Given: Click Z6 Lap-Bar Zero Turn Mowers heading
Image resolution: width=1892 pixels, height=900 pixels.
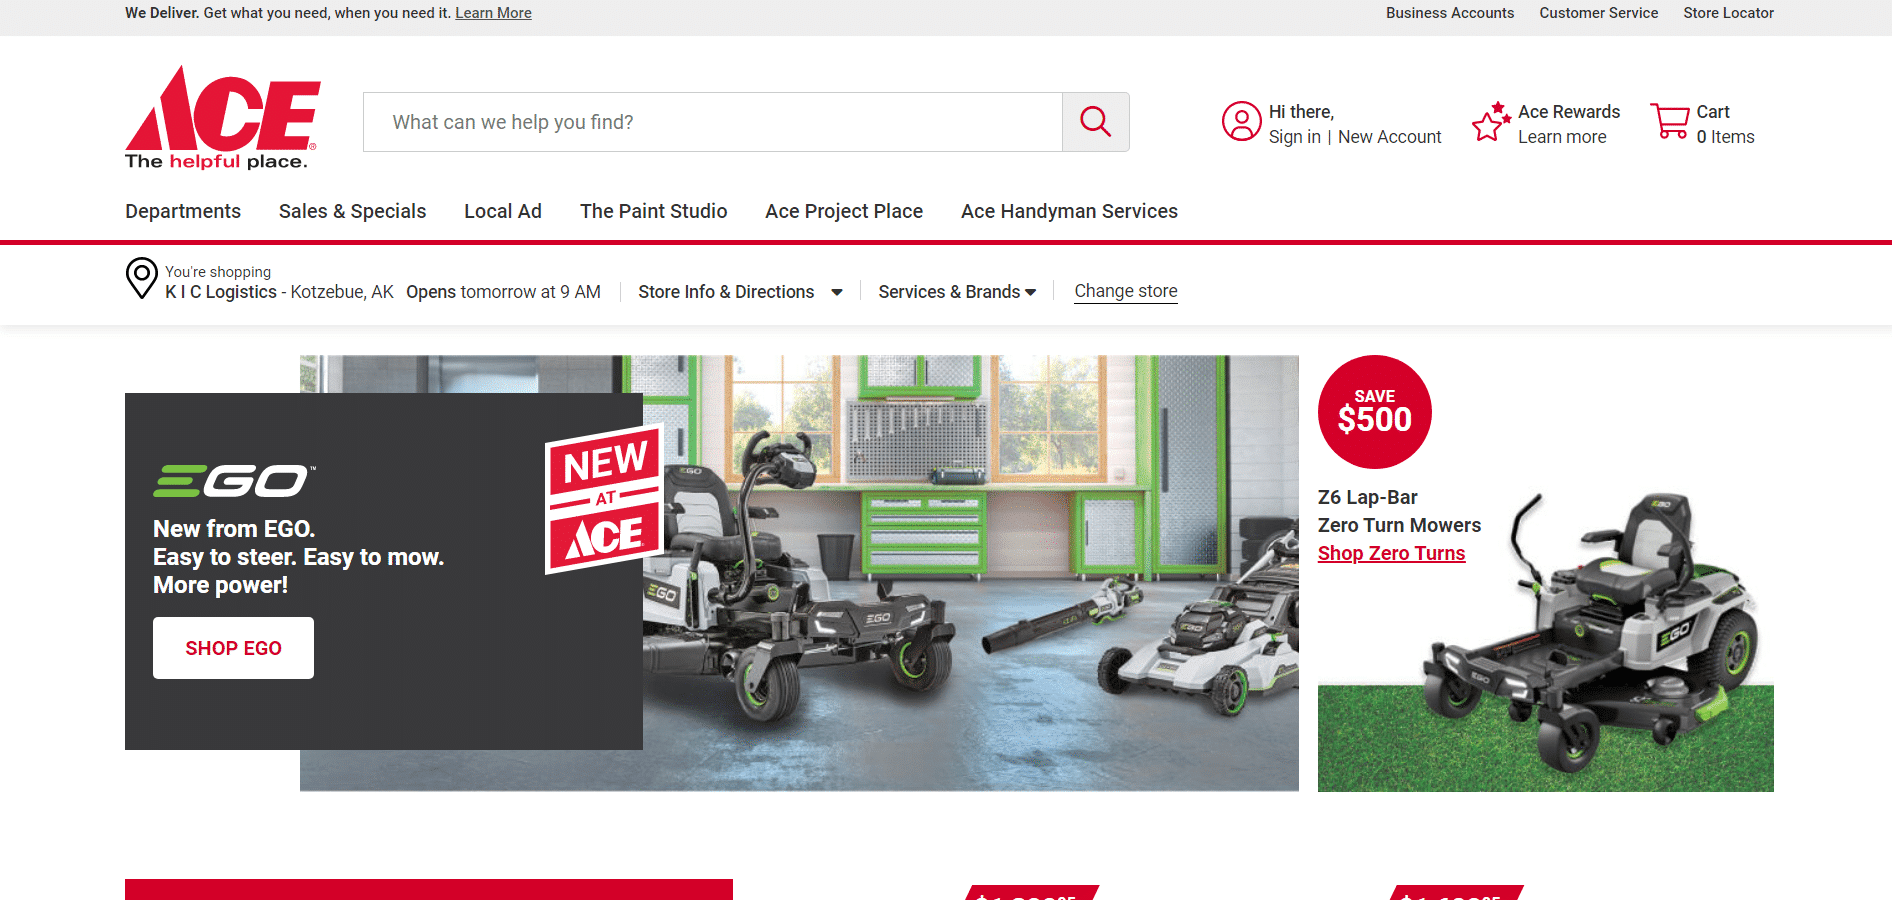Looking at the screenshot, I should point(1399,511).
